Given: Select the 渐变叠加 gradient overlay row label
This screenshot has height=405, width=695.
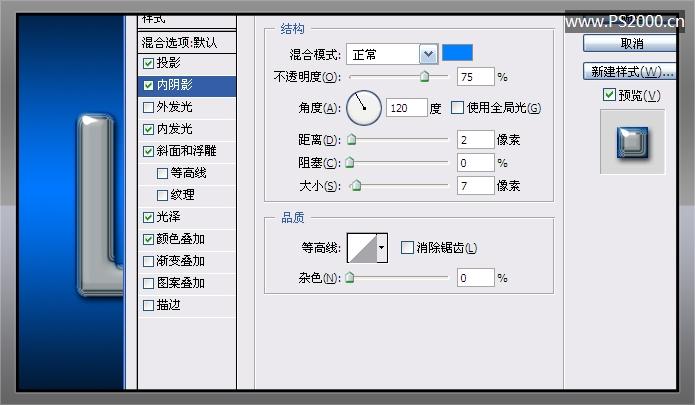Looking at the screenshot, I should pos(180,261).
